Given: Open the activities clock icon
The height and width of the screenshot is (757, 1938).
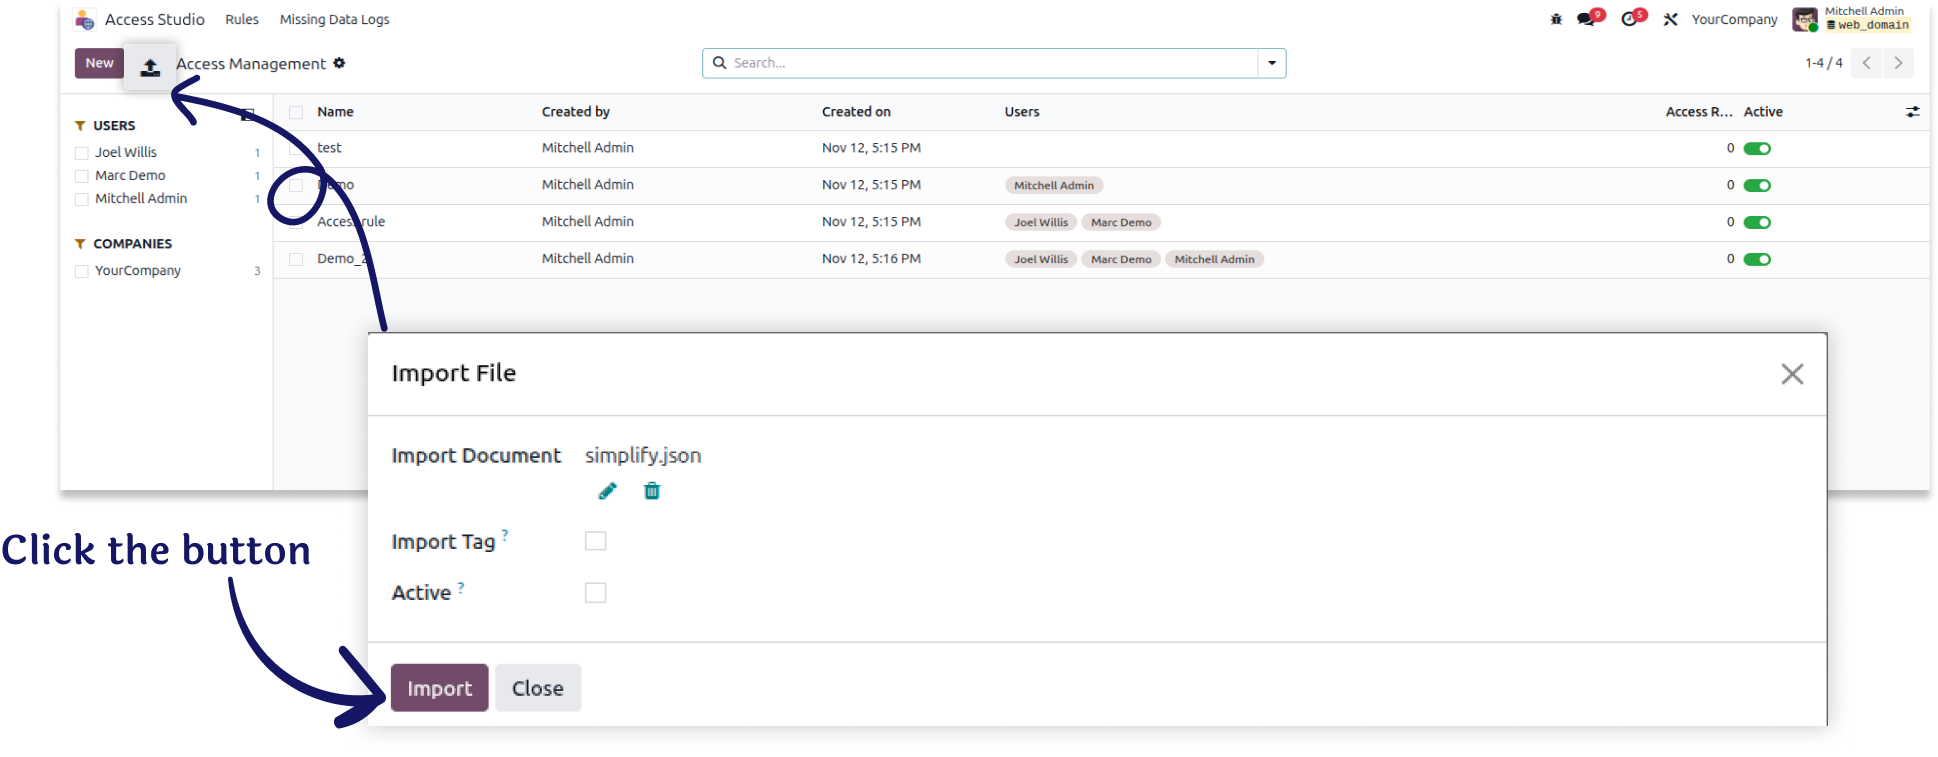Looking at the screenshot, I should point(1631,18).
